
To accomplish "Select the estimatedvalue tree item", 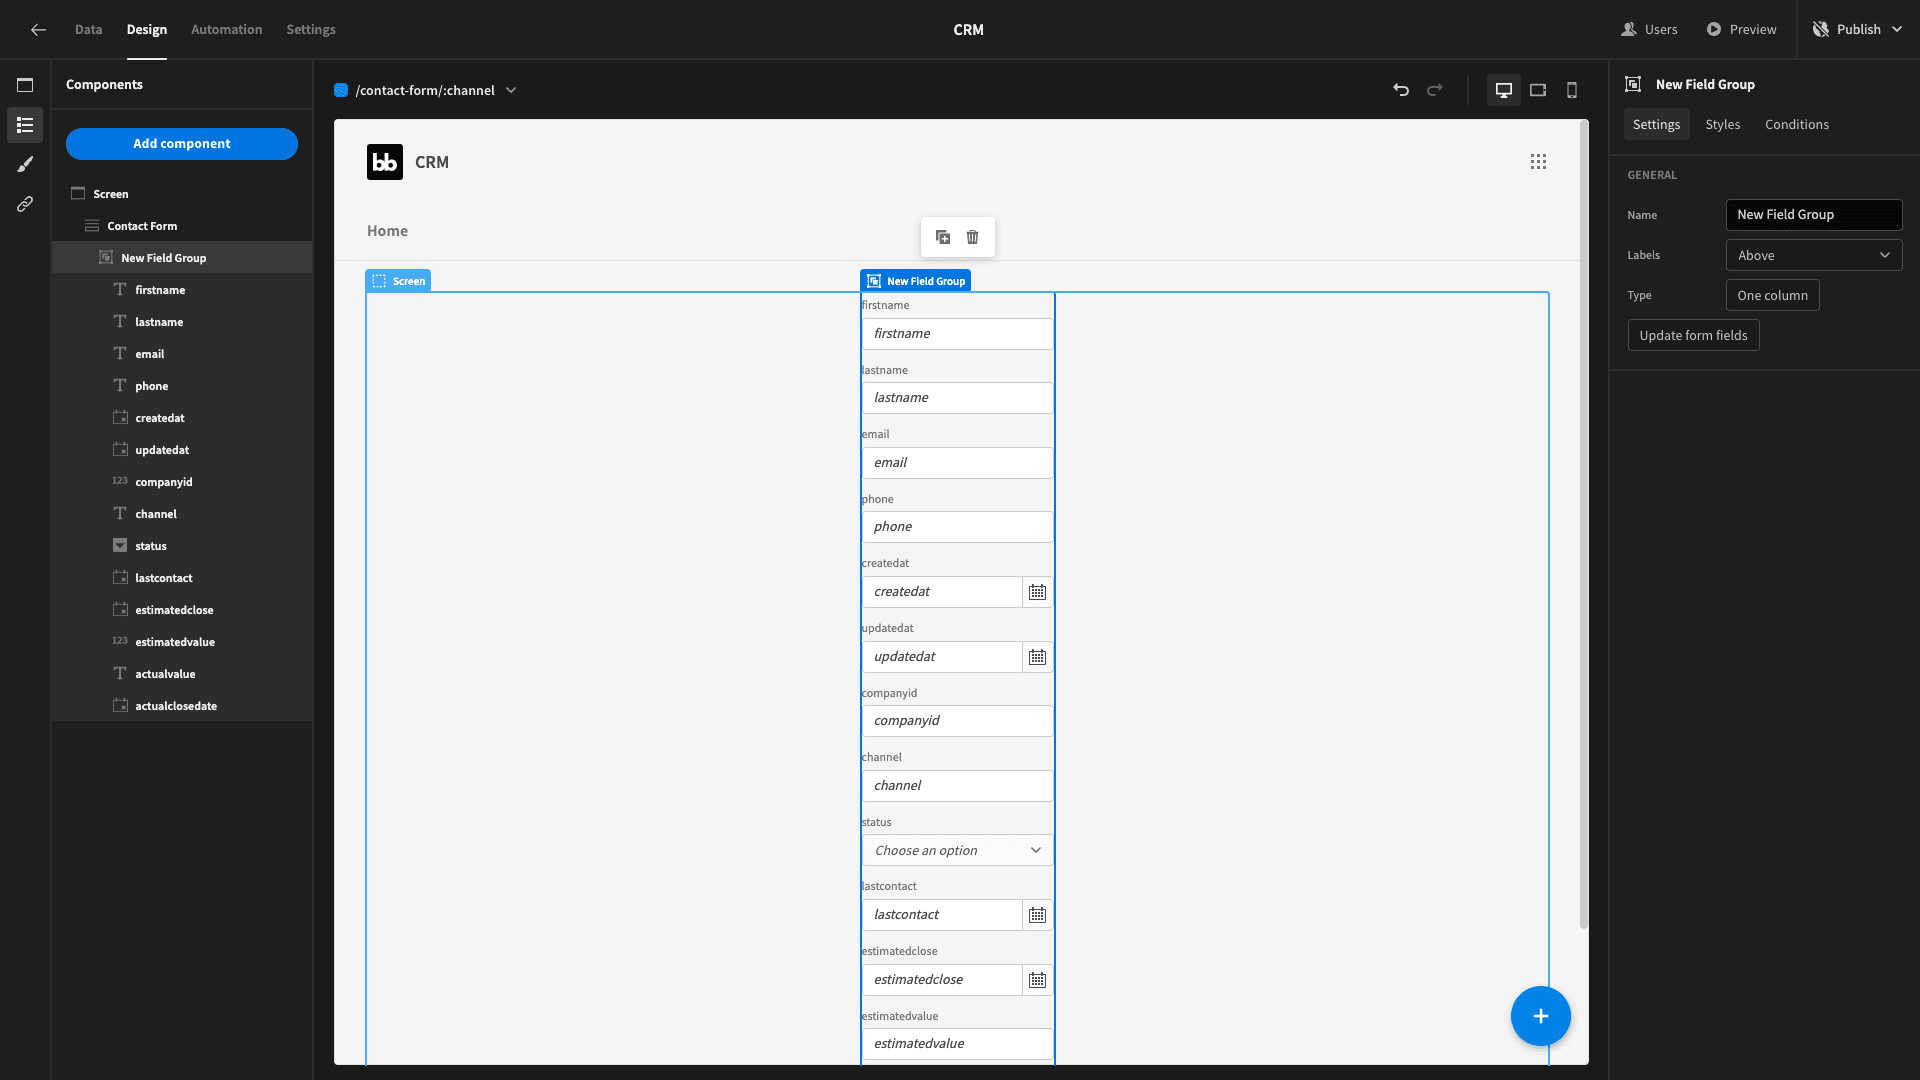I will pyautogui.click(x=182, y=642).
